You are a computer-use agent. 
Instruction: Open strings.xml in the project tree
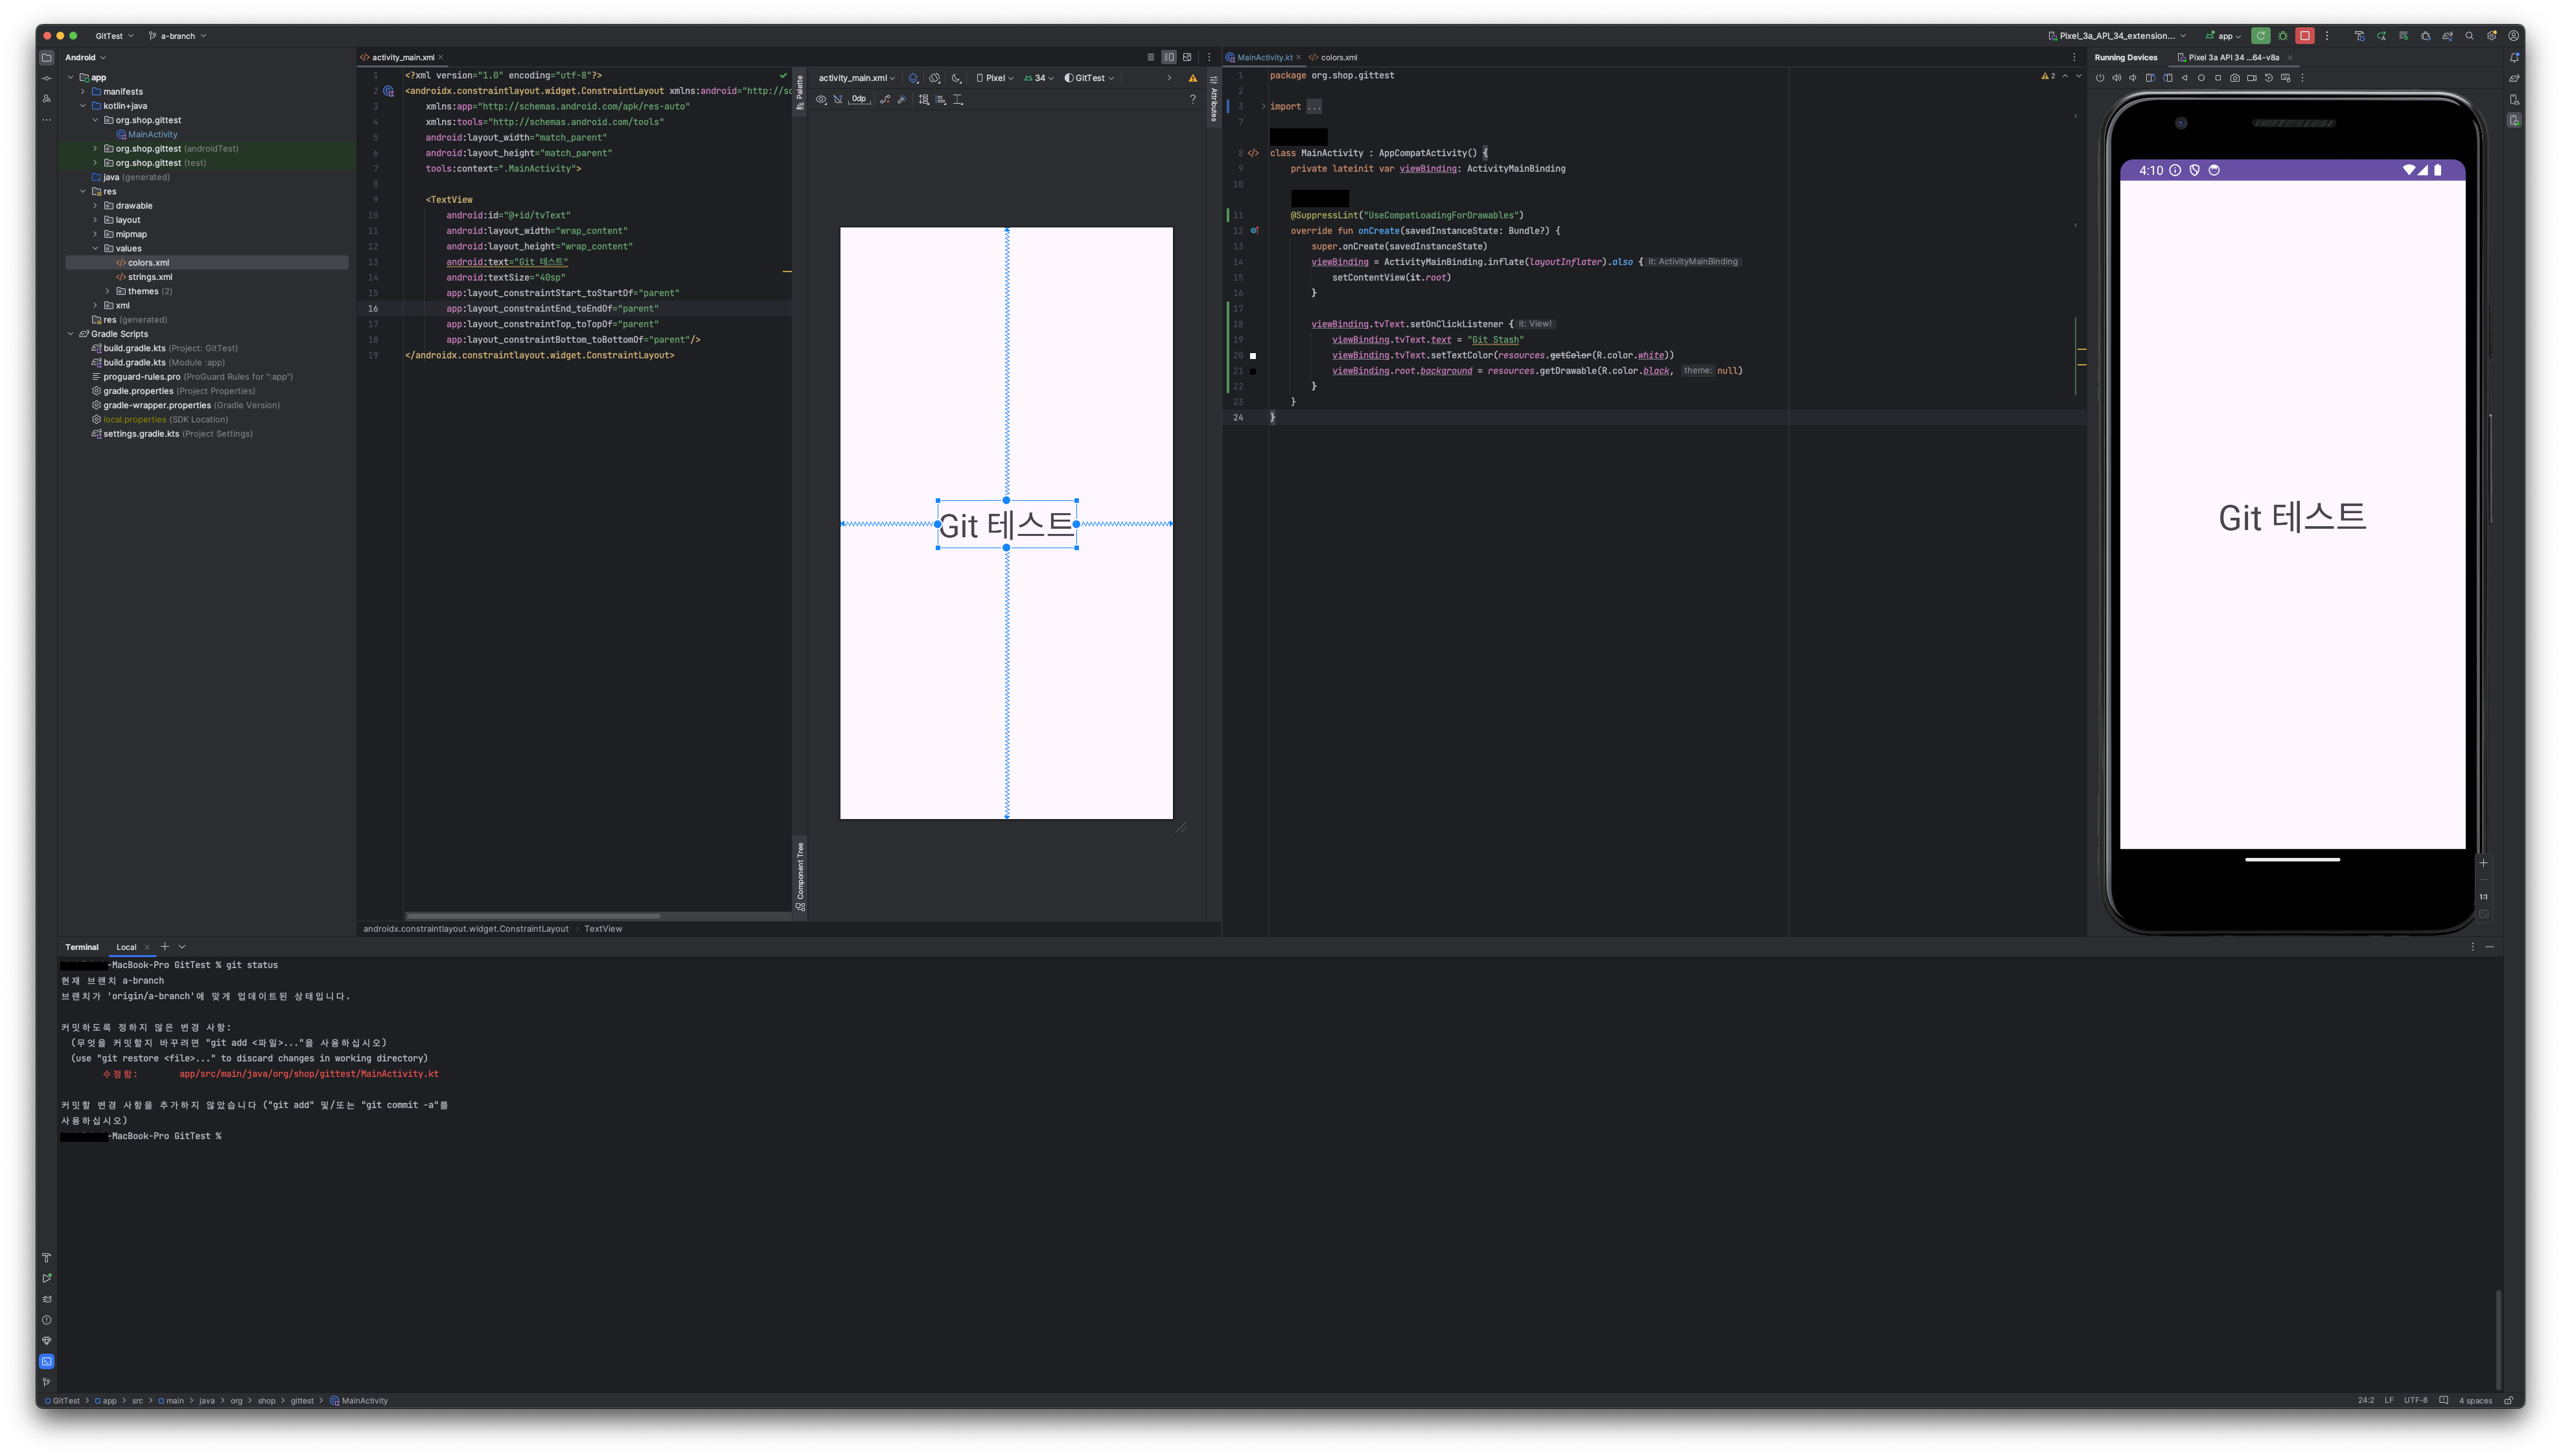(x=149, y=277)
